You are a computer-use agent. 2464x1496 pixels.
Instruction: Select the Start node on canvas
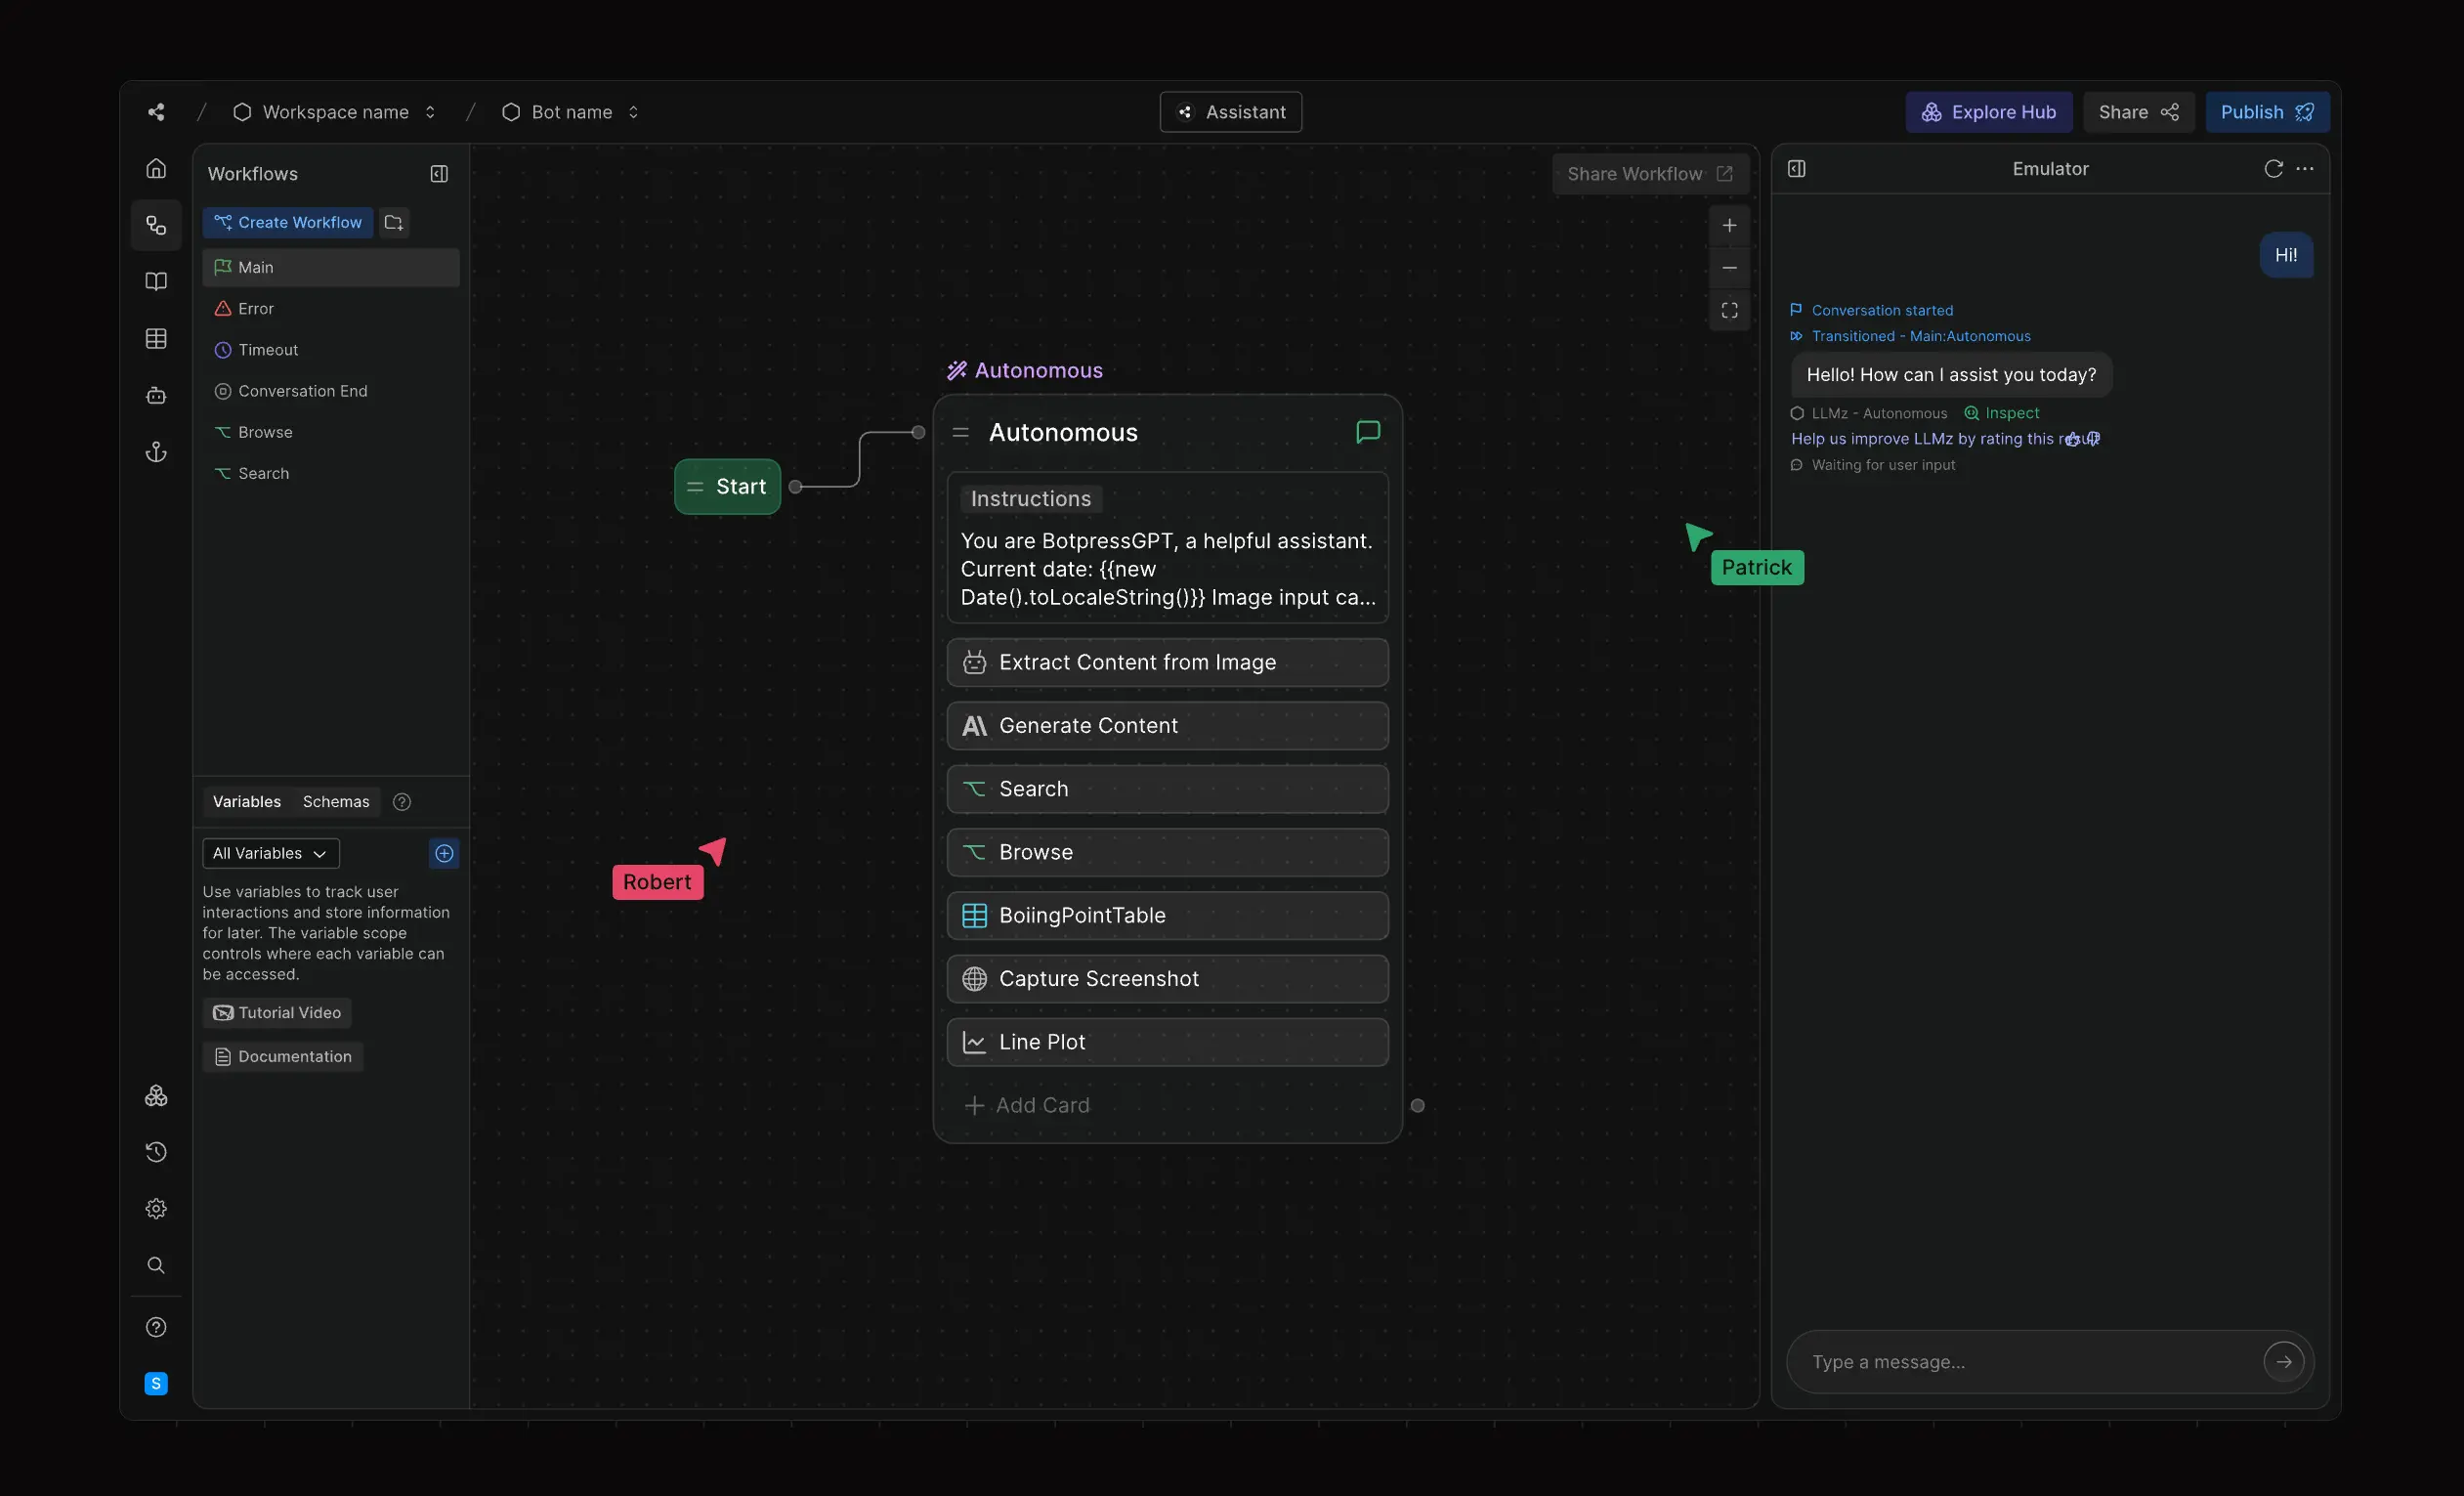728,487
